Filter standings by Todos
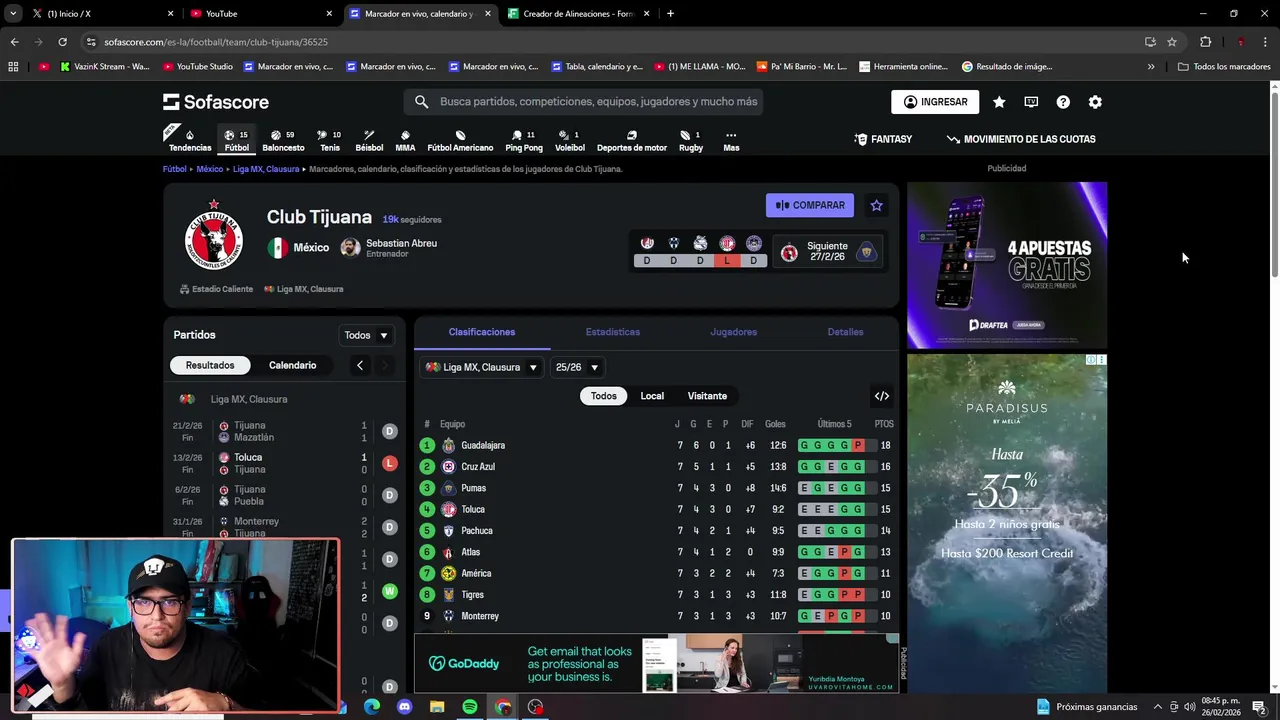Screen dimensions: 1280x720 604,396
